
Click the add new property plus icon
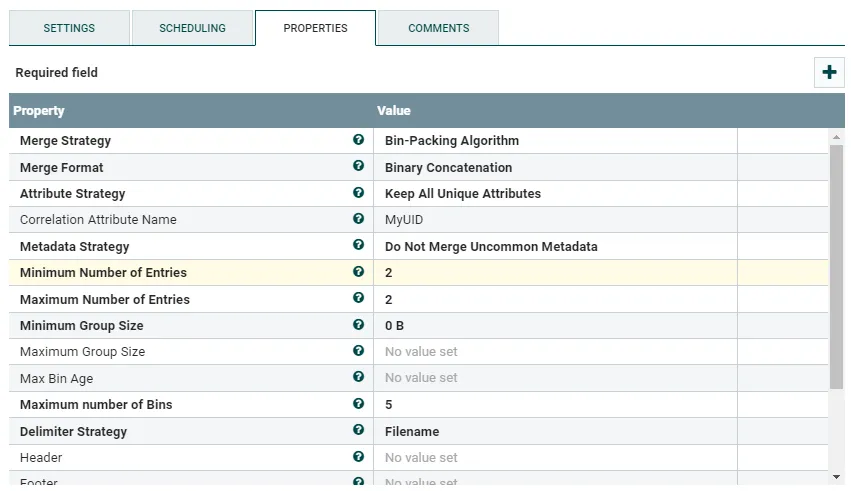(829, 72)
